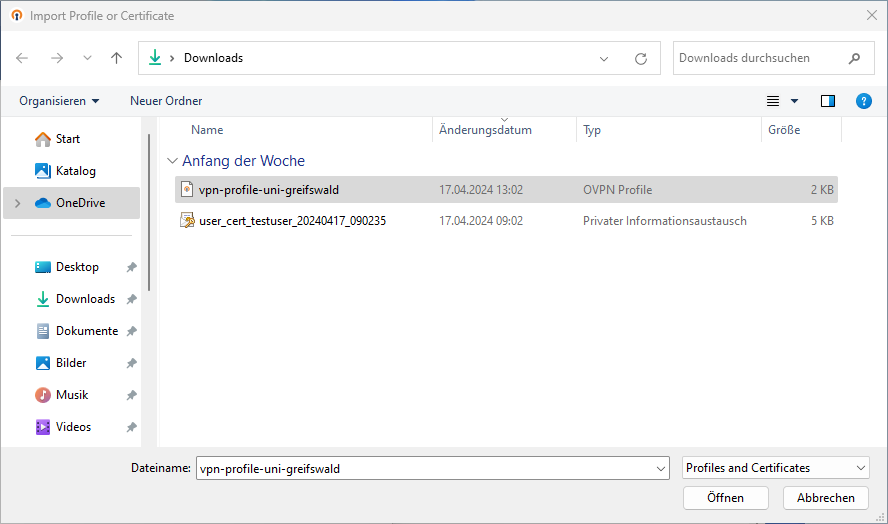The image size is (888, 524).
Task: Click the Refresh button in address bar
Action: click(641, 58)
